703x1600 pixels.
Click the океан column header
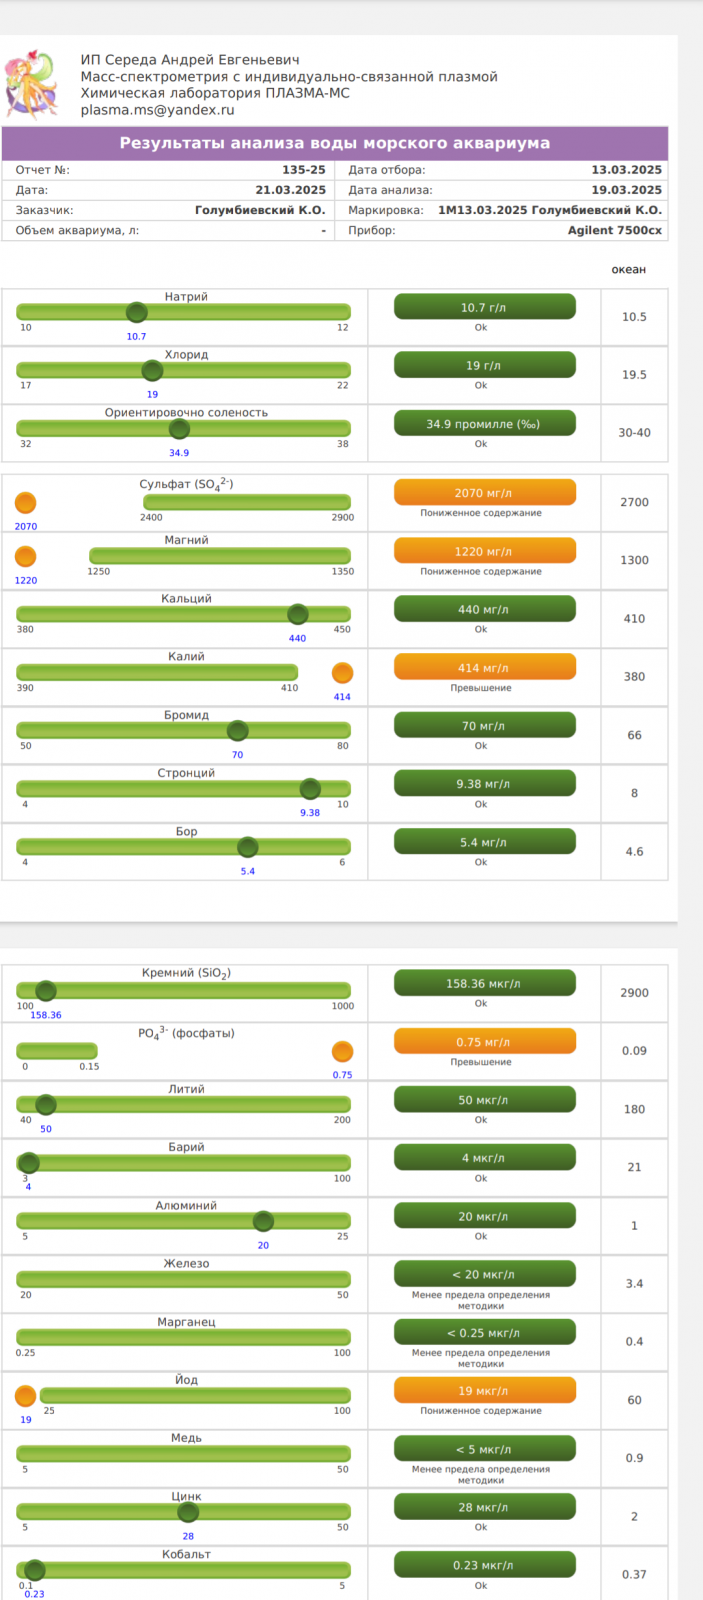pyautogui.click(x=629, y=270)
